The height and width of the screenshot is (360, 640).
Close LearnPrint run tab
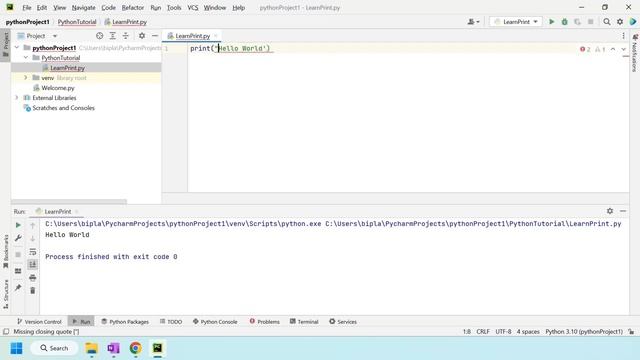click(x=77, y=211)
